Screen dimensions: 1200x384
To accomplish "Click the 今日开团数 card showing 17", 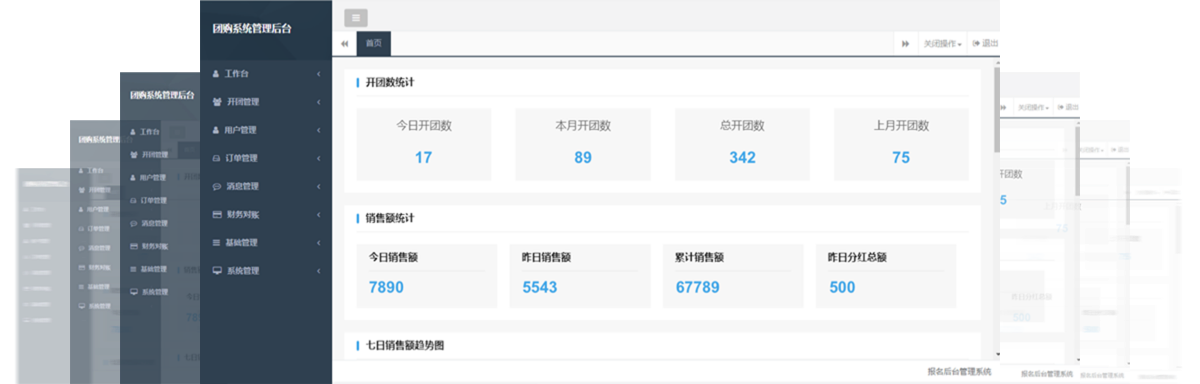I will 424,144.
